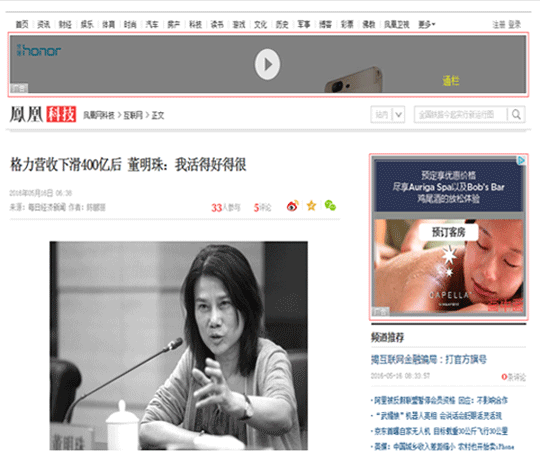Click the honor logo in banner

(x=39, y=51)
